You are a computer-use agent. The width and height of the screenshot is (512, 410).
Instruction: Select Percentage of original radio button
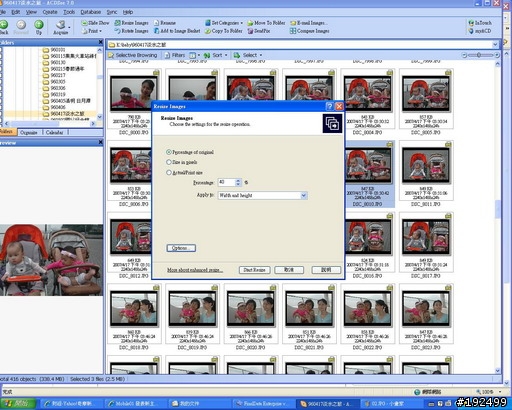coord(169,152)
